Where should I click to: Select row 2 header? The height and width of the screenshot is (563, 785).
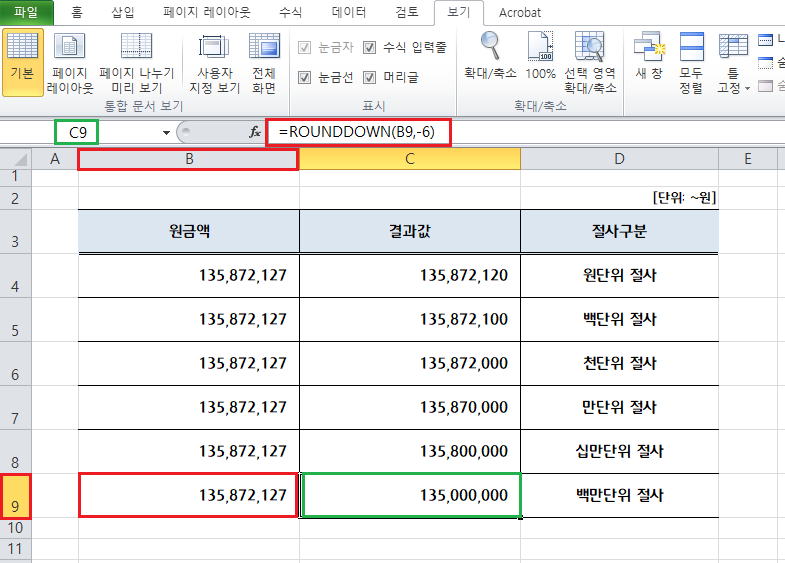[x=15, y=198]
